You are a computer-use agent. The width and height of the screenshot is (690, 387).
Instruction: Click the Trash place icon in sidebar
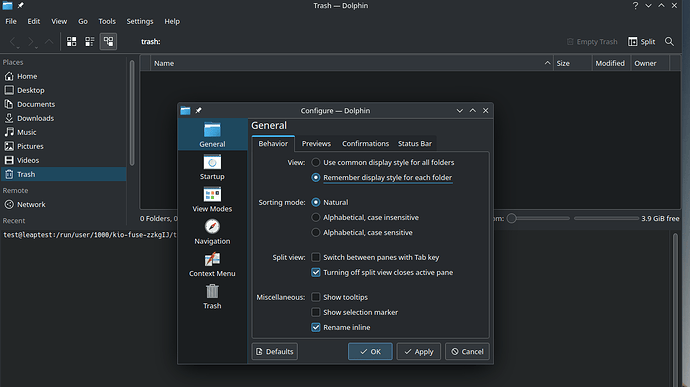point(9,174)
